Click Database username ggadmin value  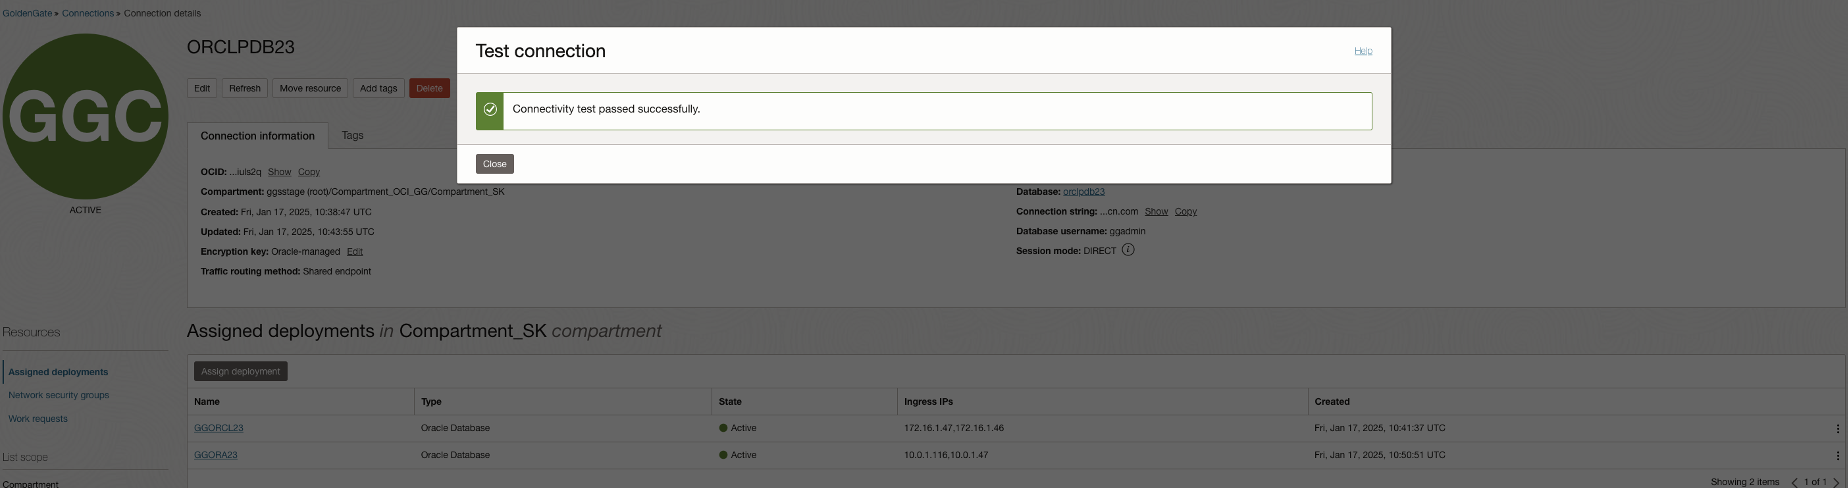click(1128, 231)
